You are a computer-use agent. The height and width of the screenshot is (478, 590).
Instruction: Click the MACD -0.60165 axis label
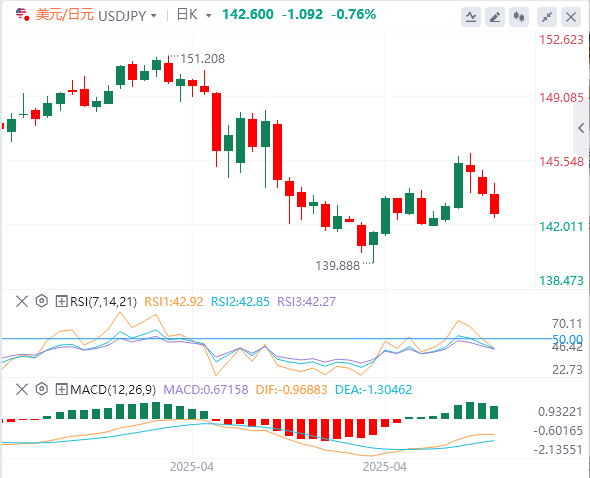[x=558, y=431]
